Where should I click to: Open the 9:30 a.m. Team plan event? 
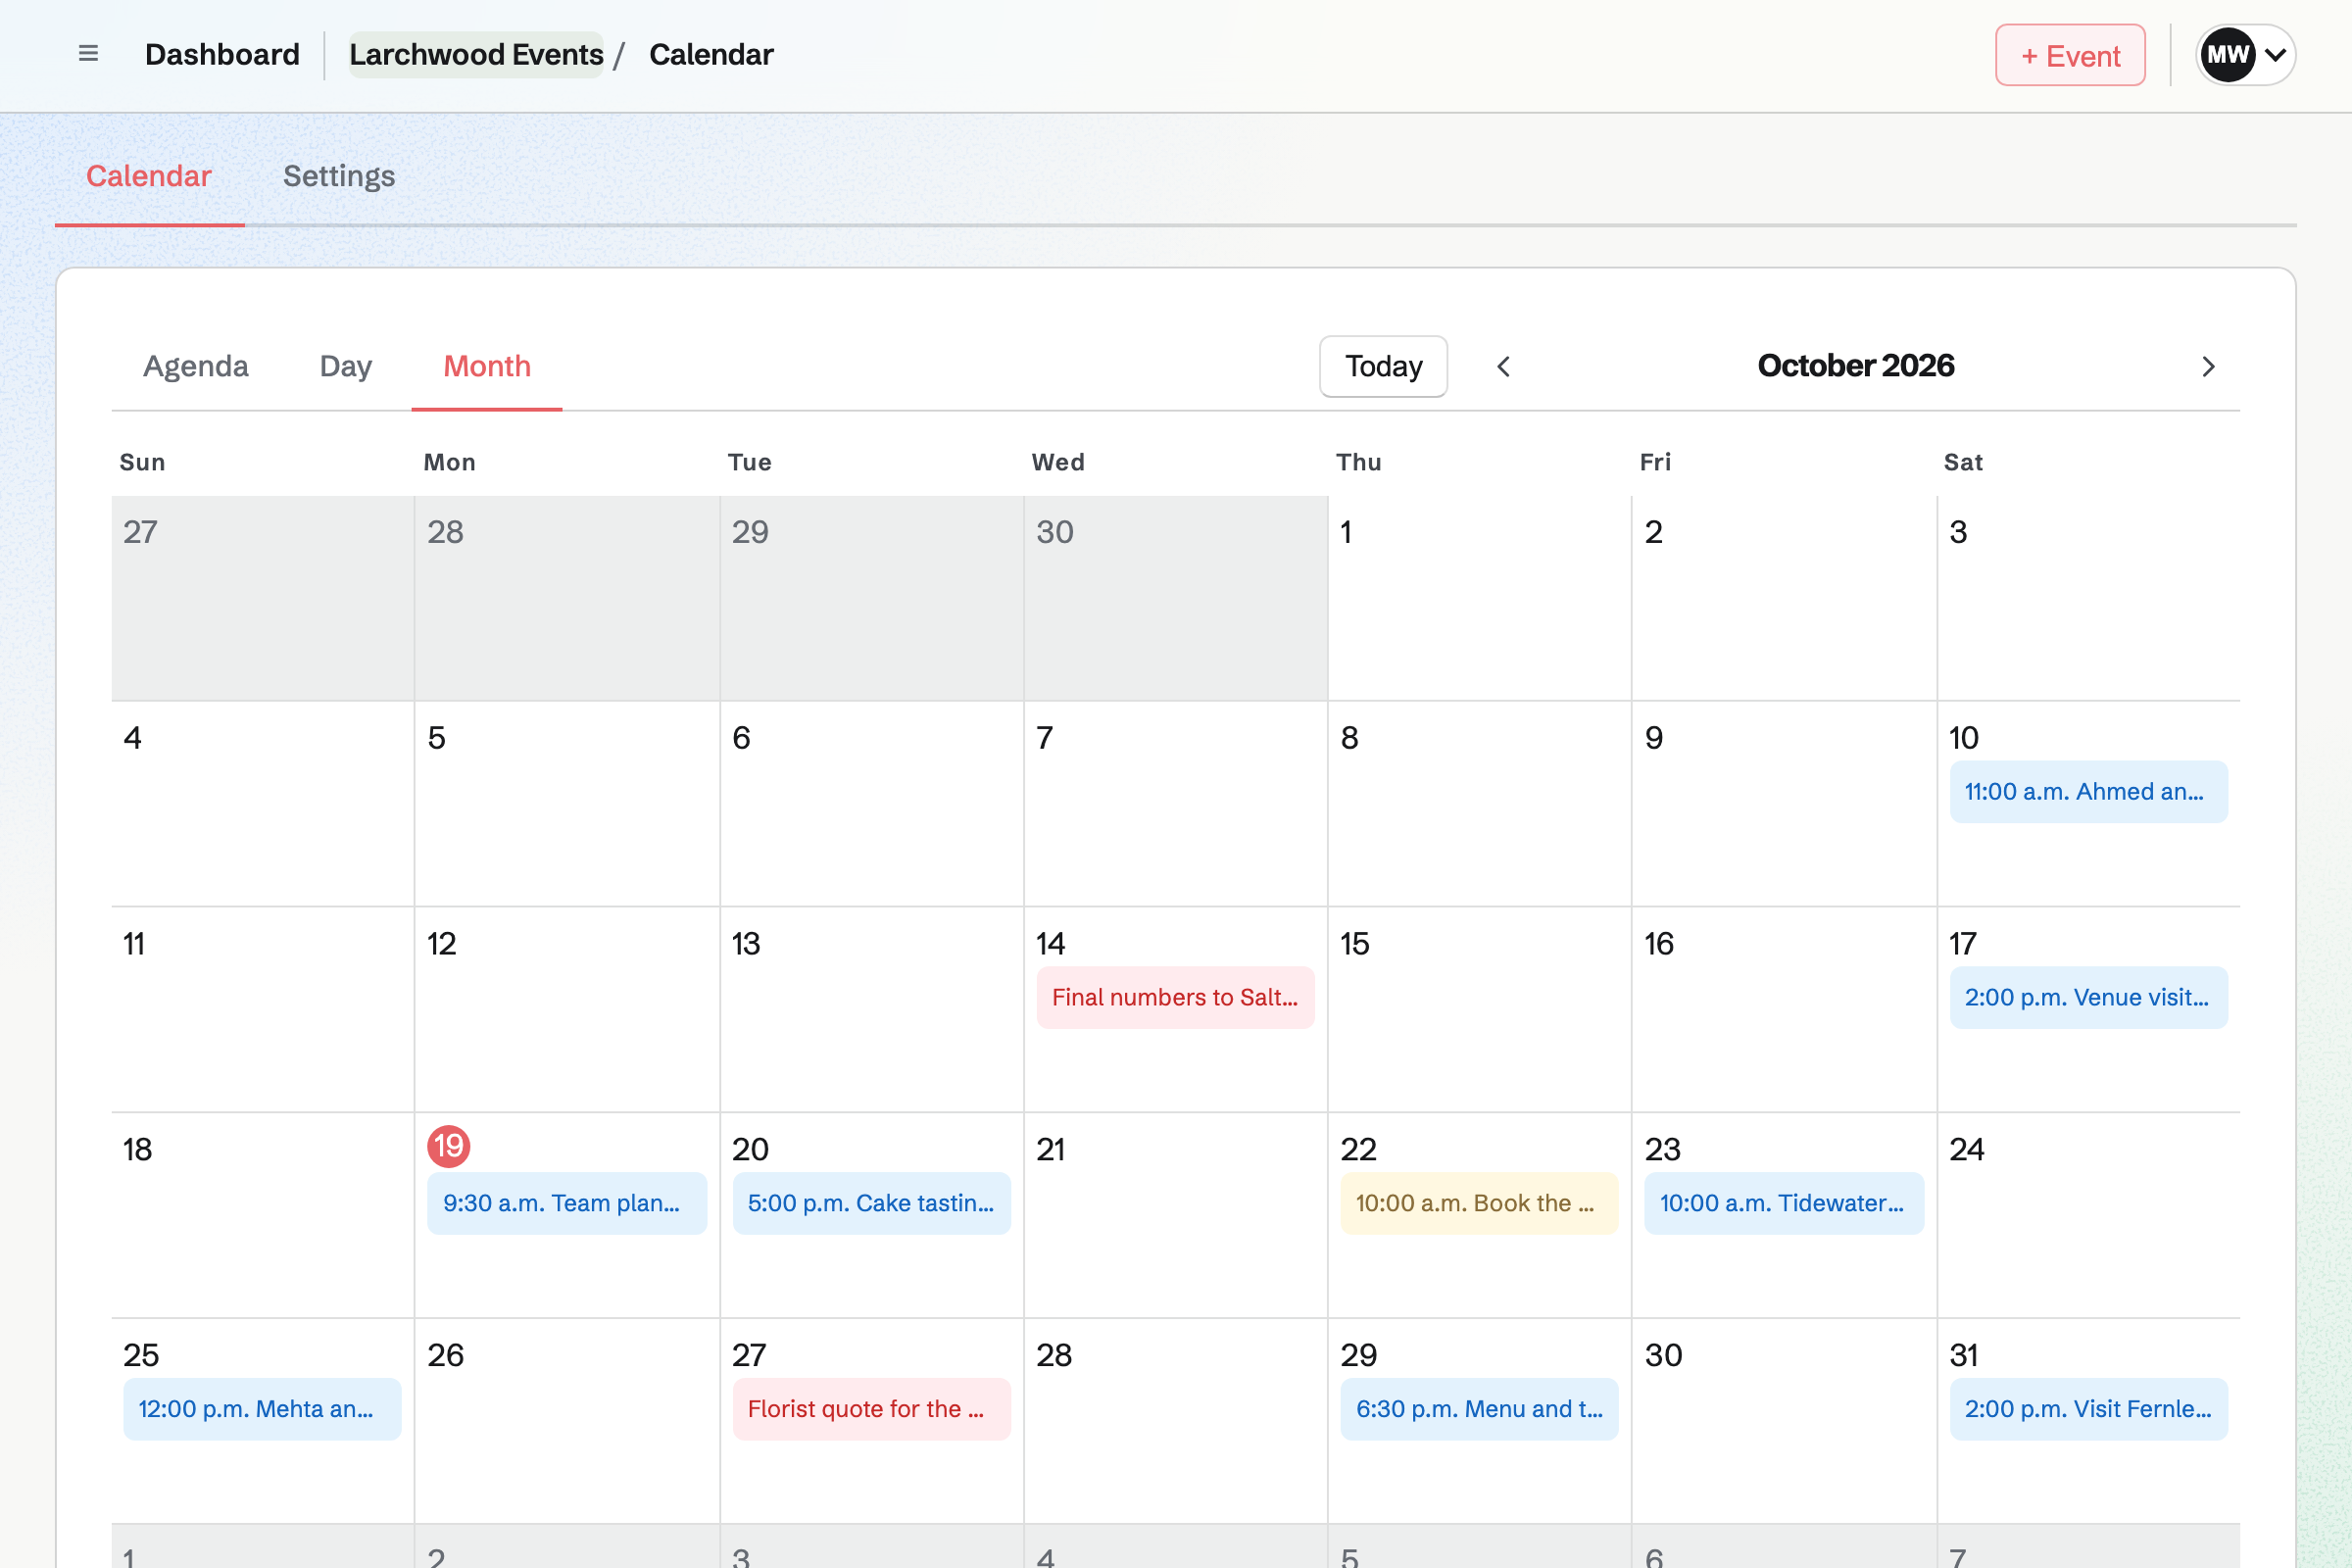(x=567, y=1203)
